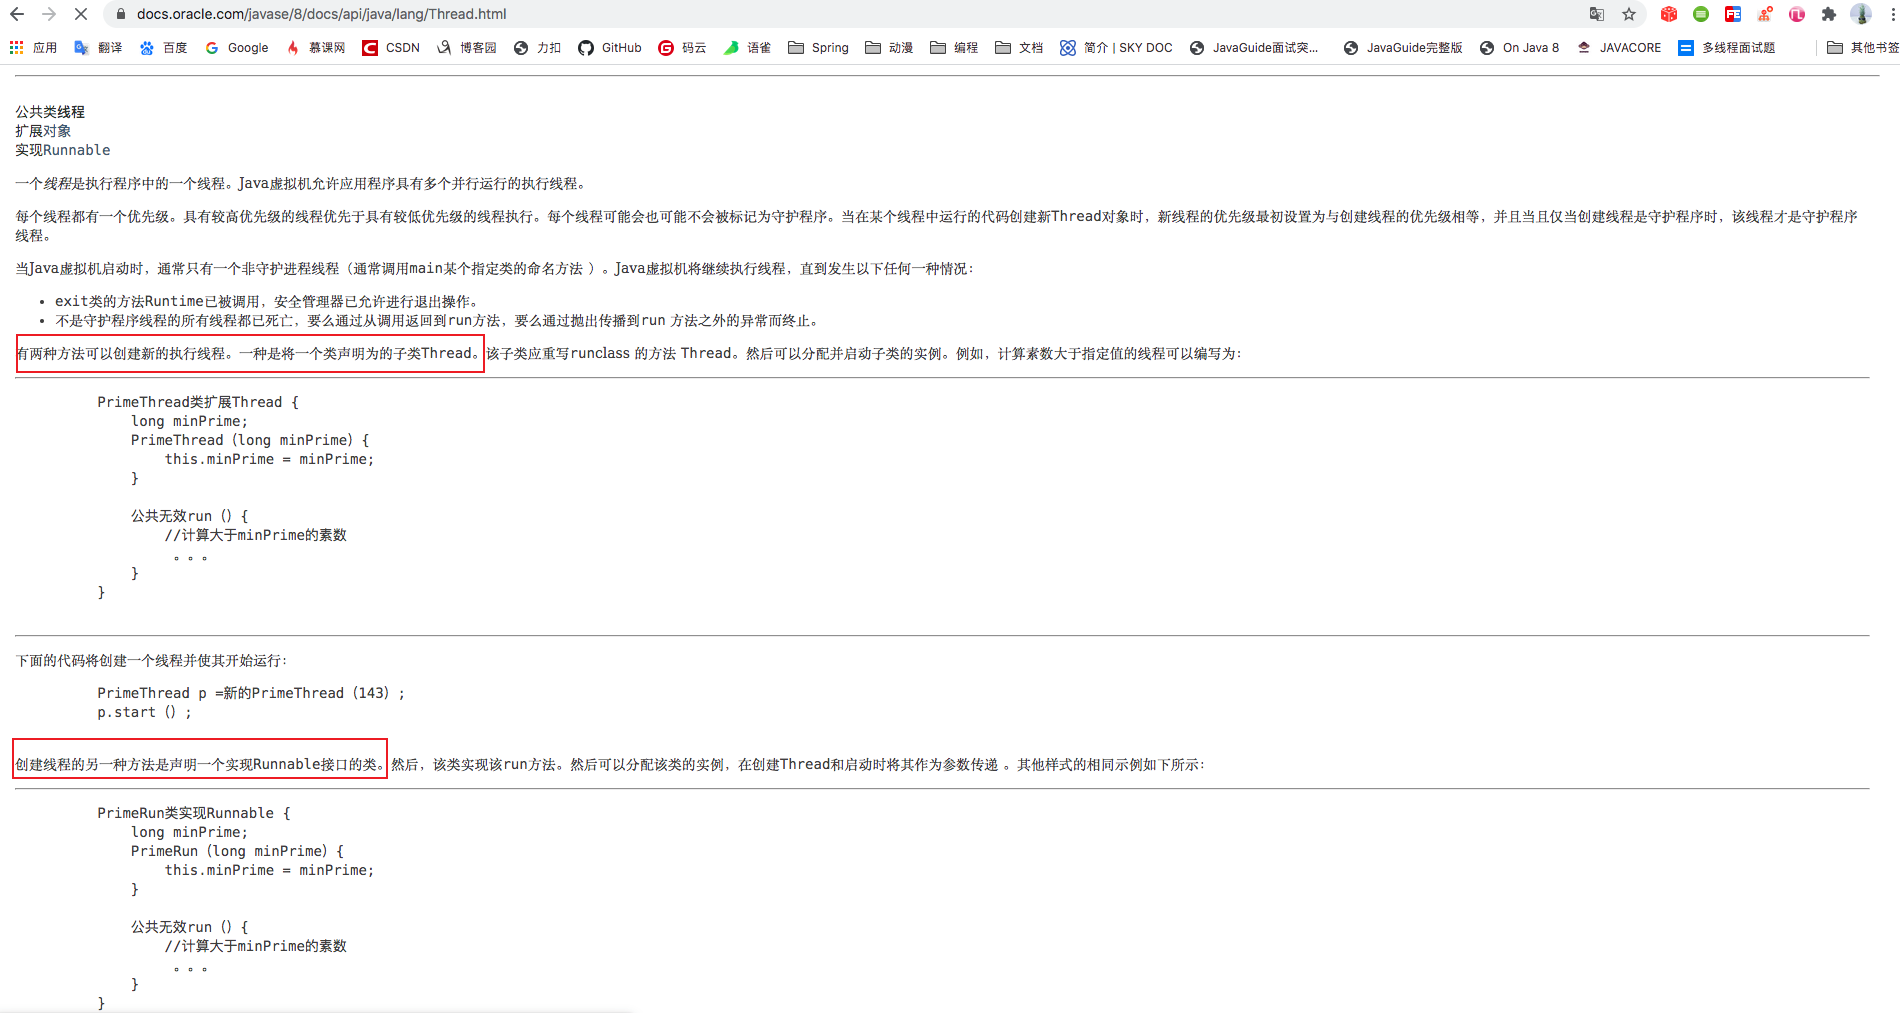
Task: Open the JAVACORE bookmark
Action: point(1618,48)
